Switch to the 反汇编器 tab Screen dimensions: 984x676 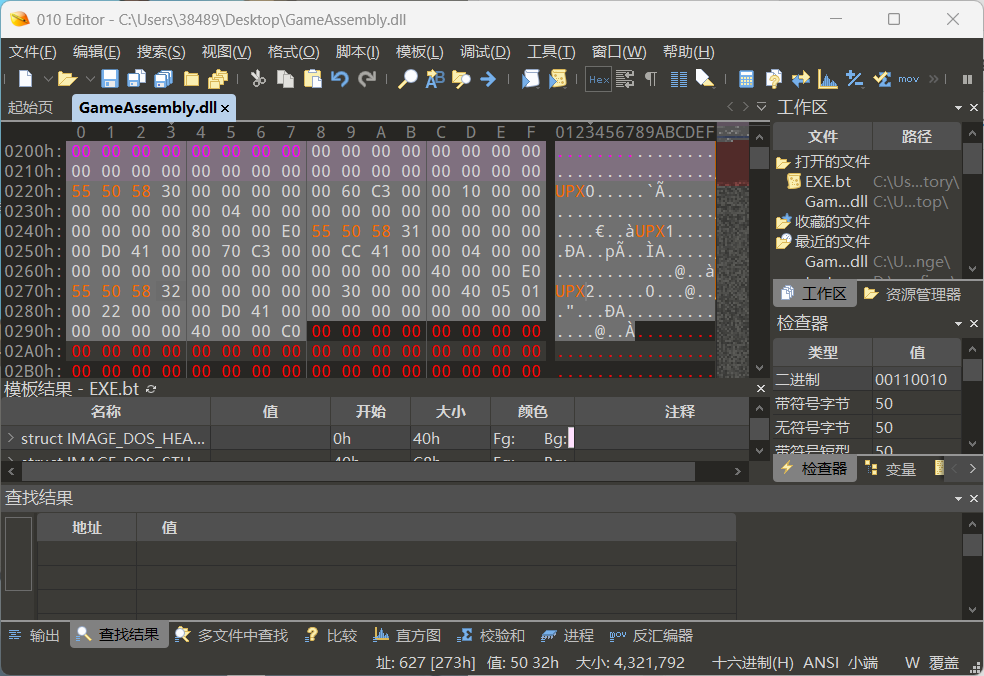click(651, 635)
